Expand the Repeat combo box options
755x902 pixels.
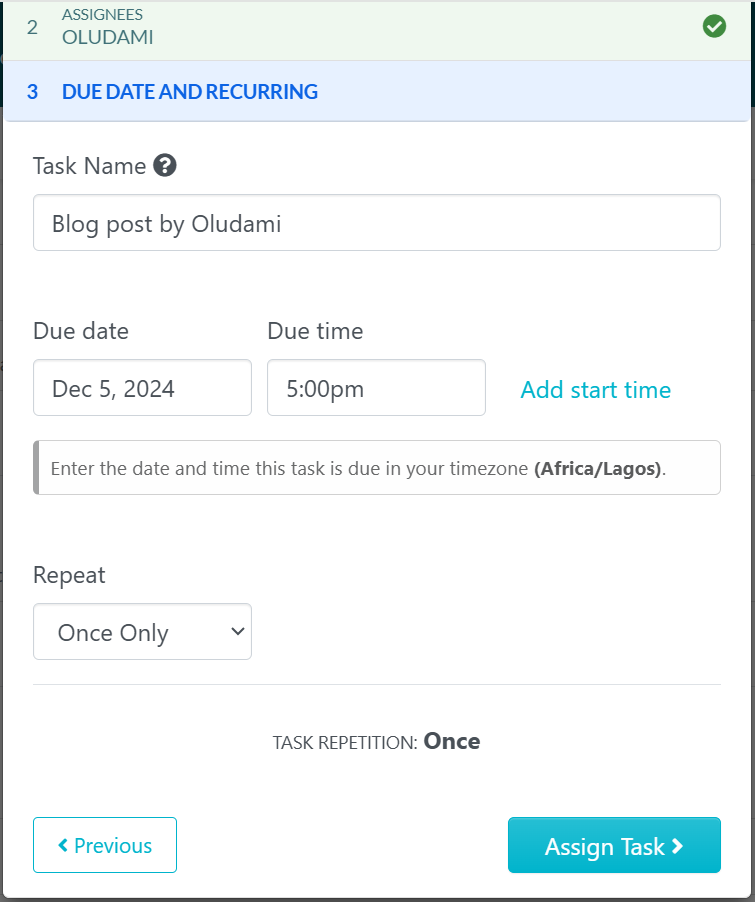pos(142,631)
